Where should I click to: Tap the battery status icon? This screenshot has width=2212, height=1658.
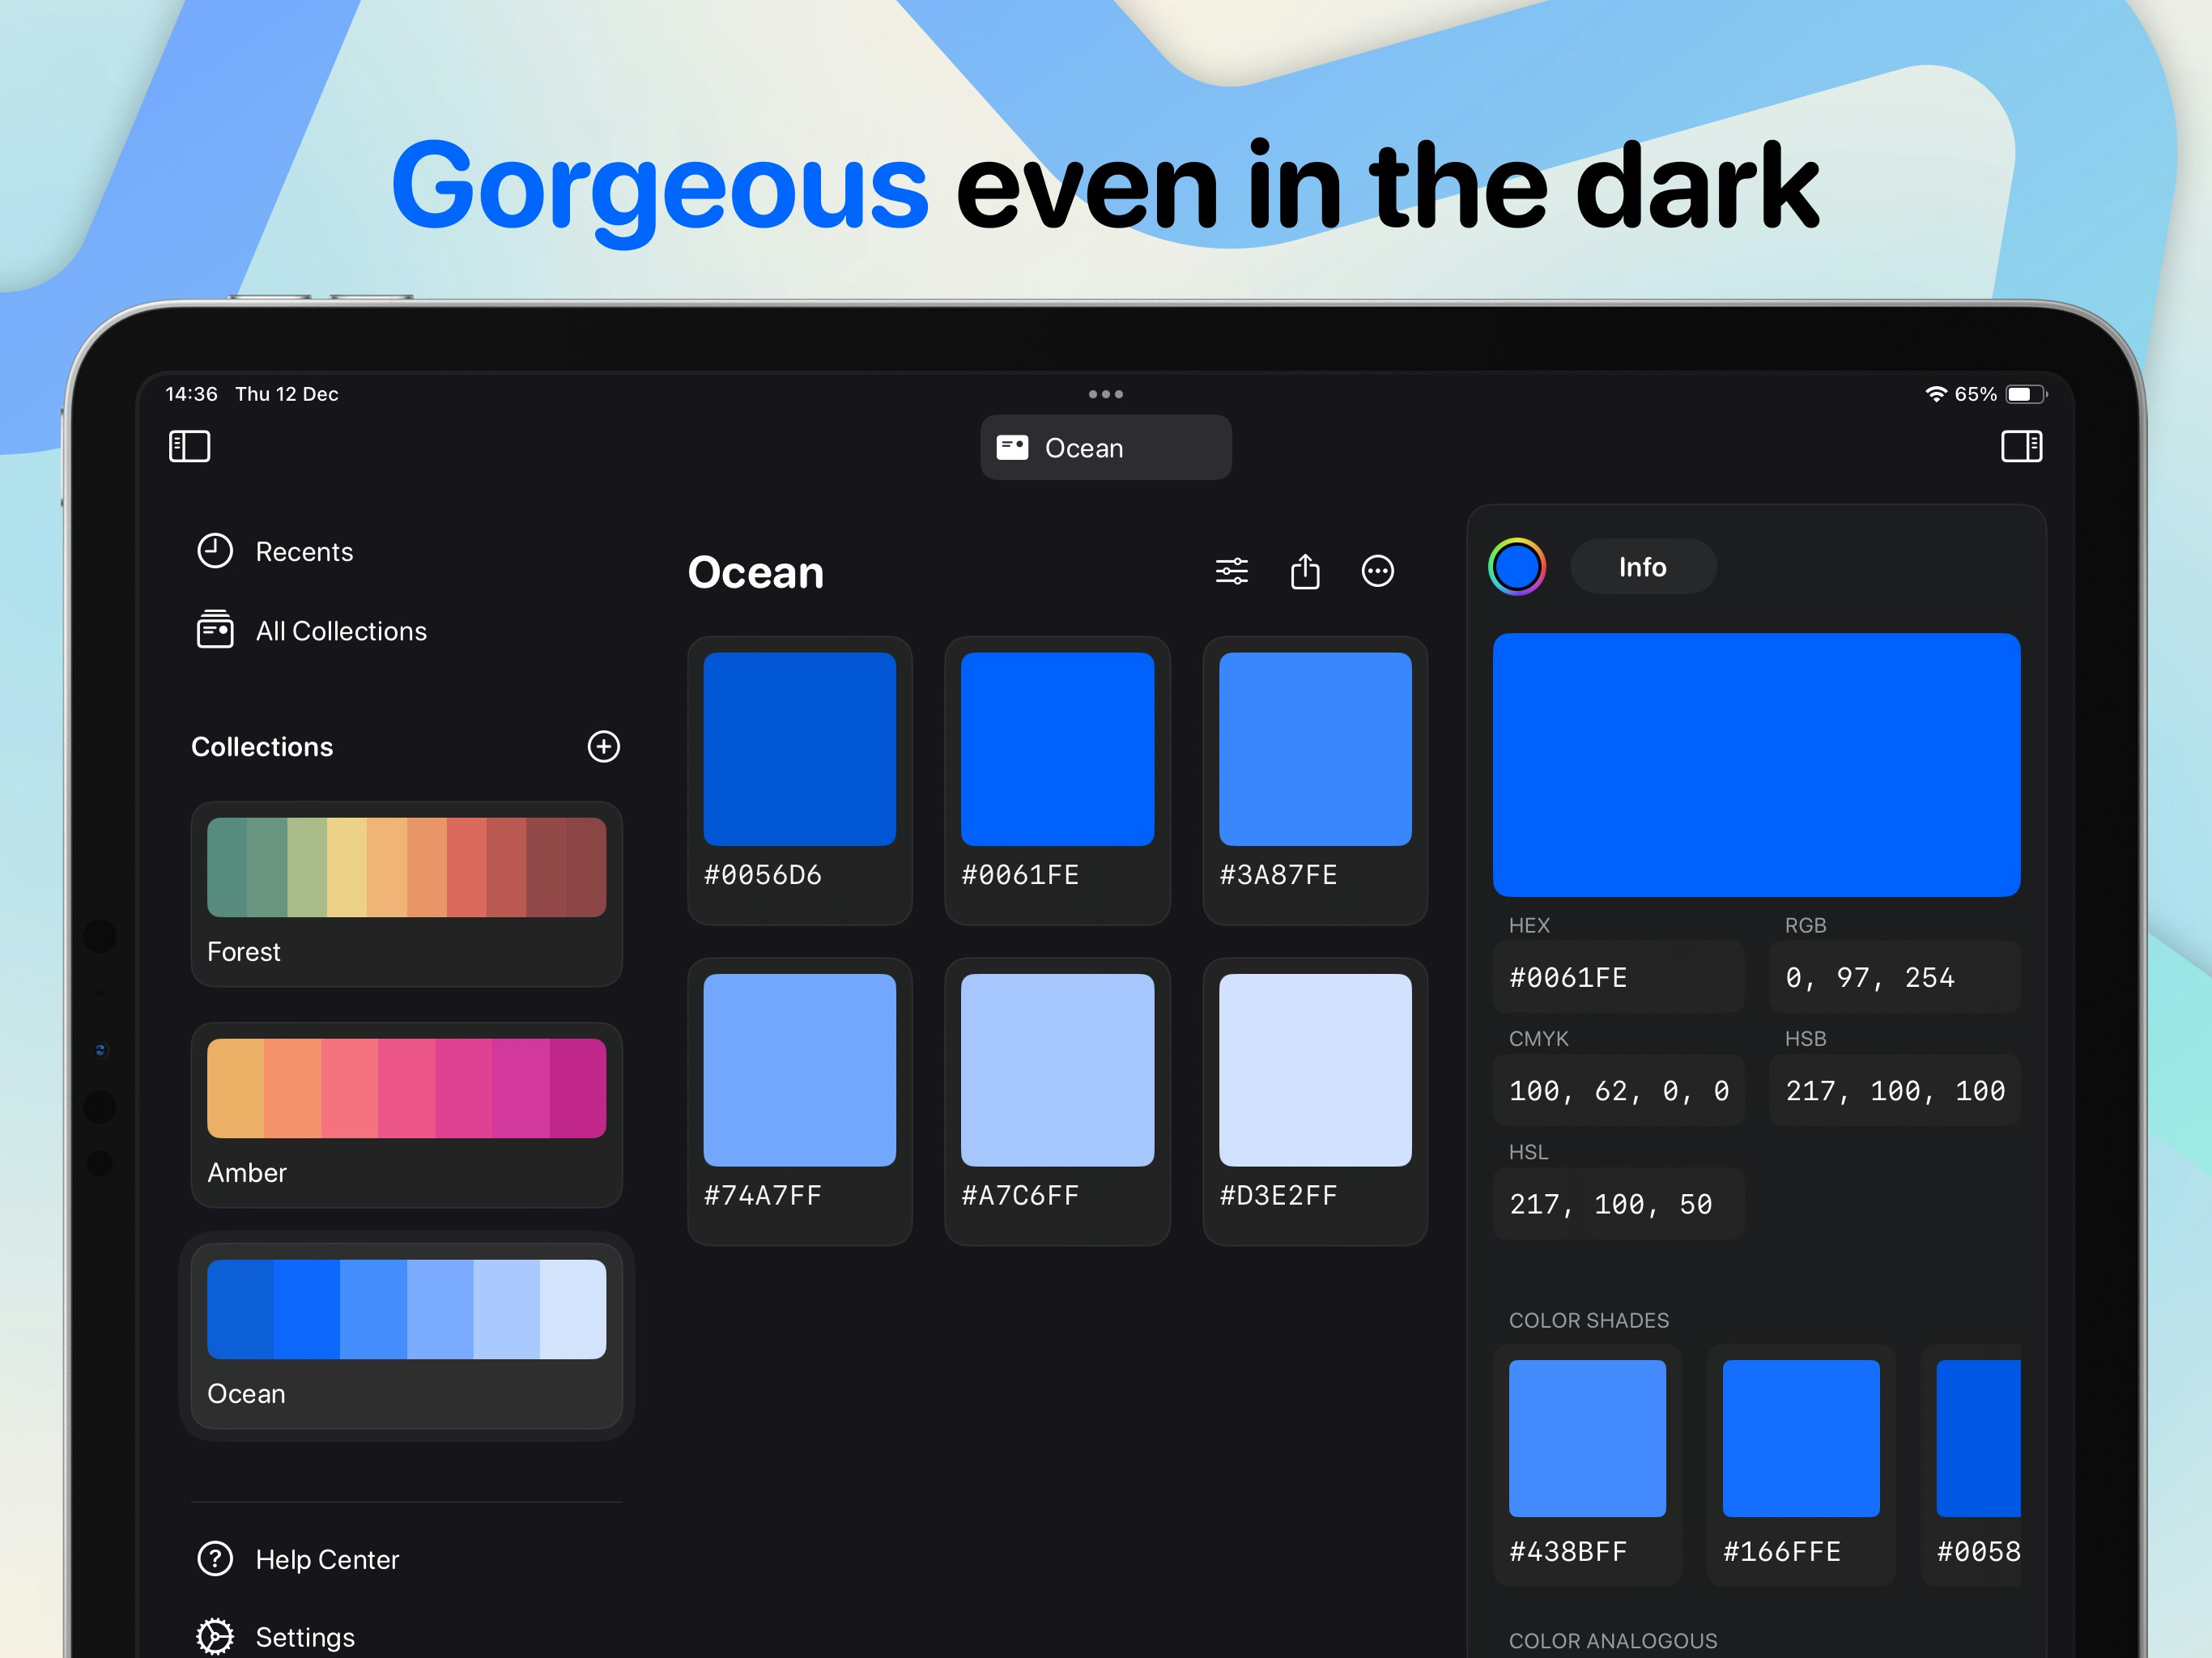click(x=2027, y=394)
